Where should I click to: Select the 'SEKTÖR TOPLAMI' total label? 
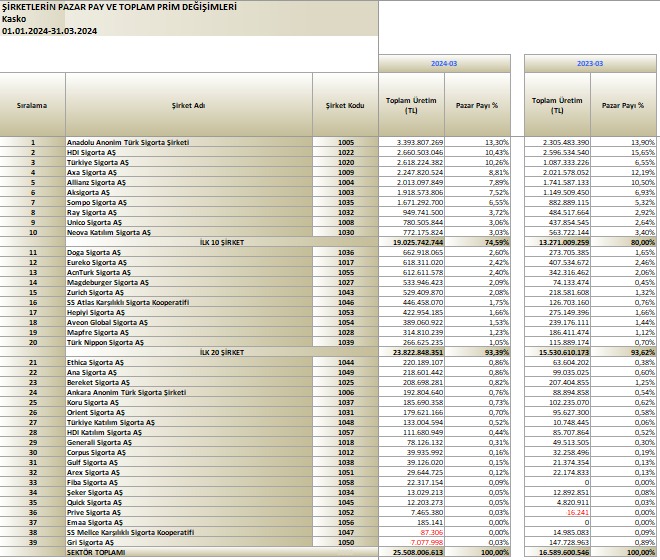(222, 552)
